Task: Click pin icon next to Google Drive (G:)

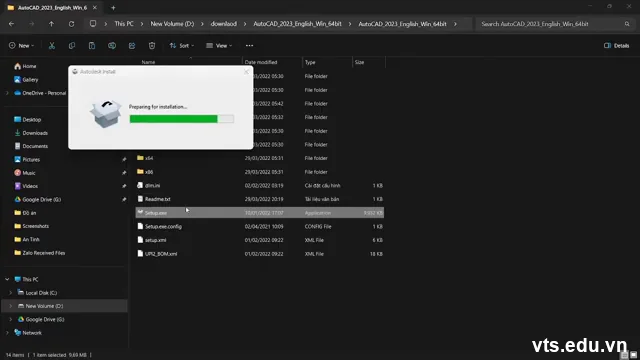Action: pos(124,200)
